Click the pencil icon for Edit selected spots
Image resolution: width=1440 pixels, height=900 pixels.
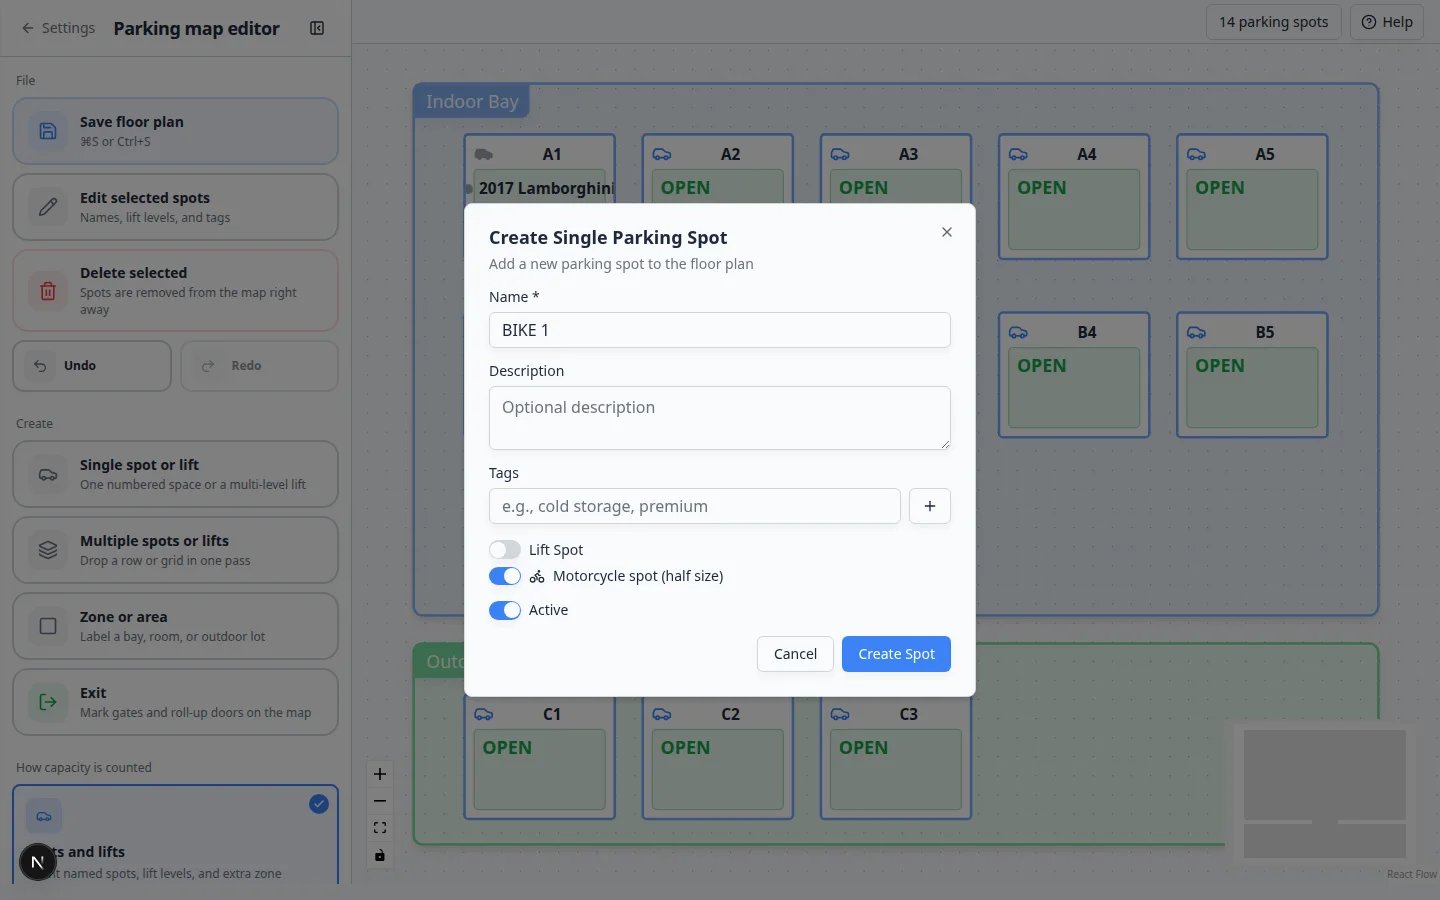tap(47, 207)
